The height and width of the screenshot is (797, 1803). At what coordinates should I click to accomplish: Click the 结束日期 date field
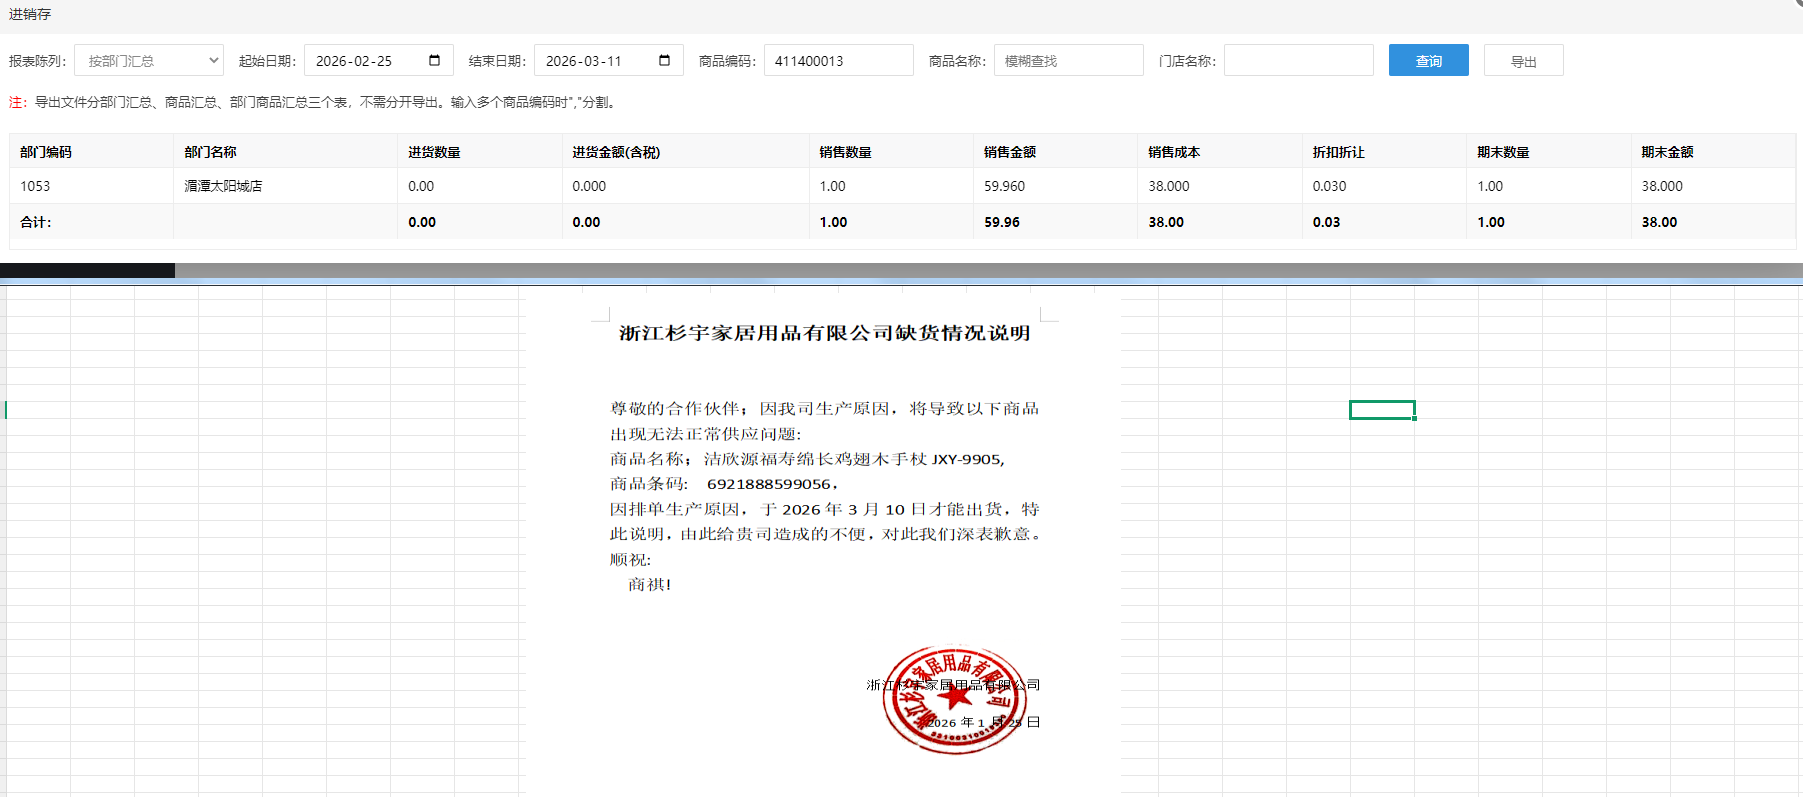tap(597, 61)
